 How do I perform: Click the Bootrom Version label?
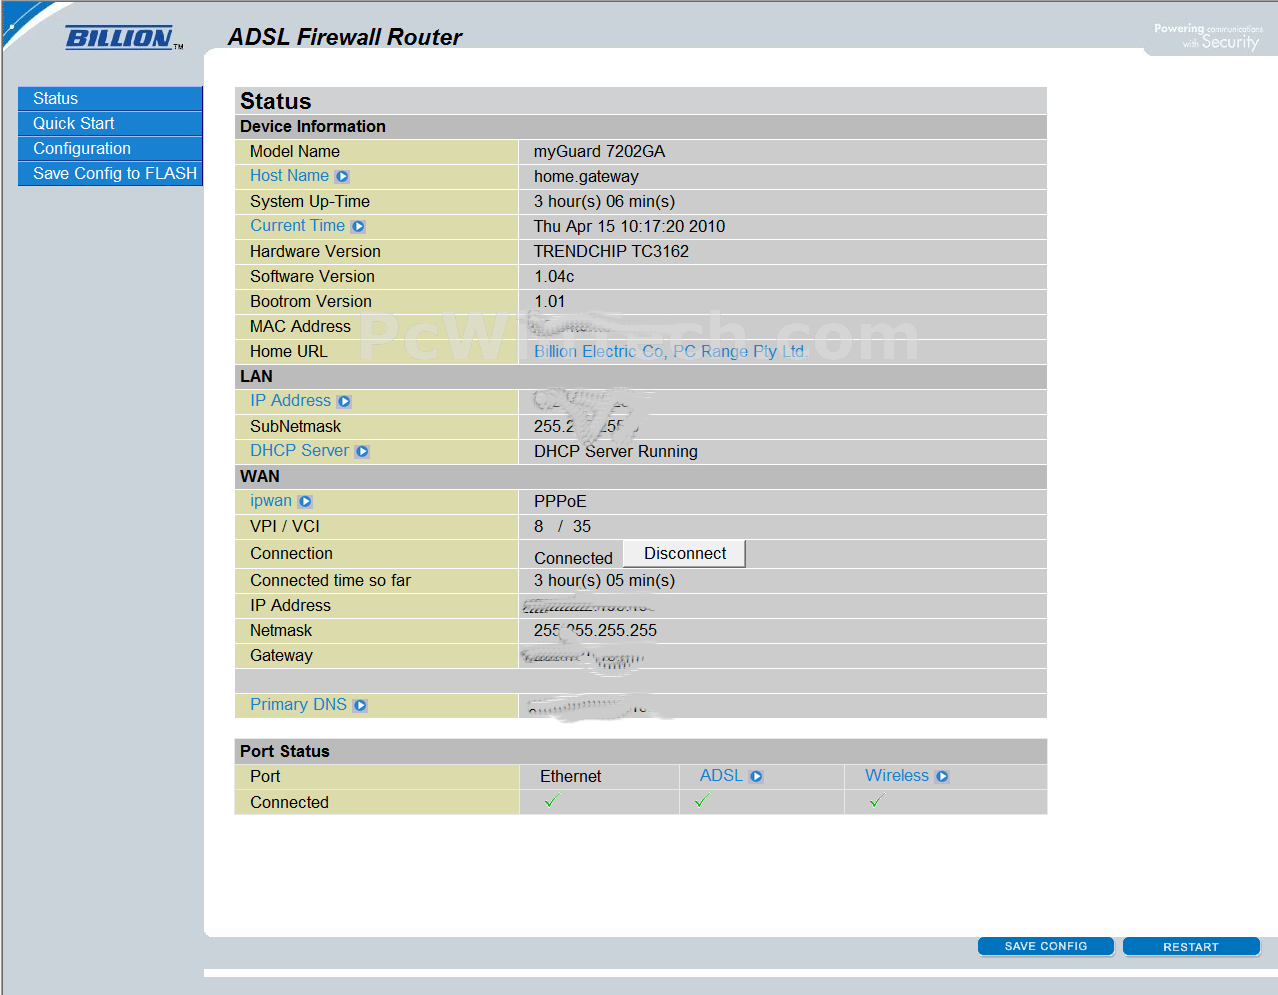(x=311, y=302)
